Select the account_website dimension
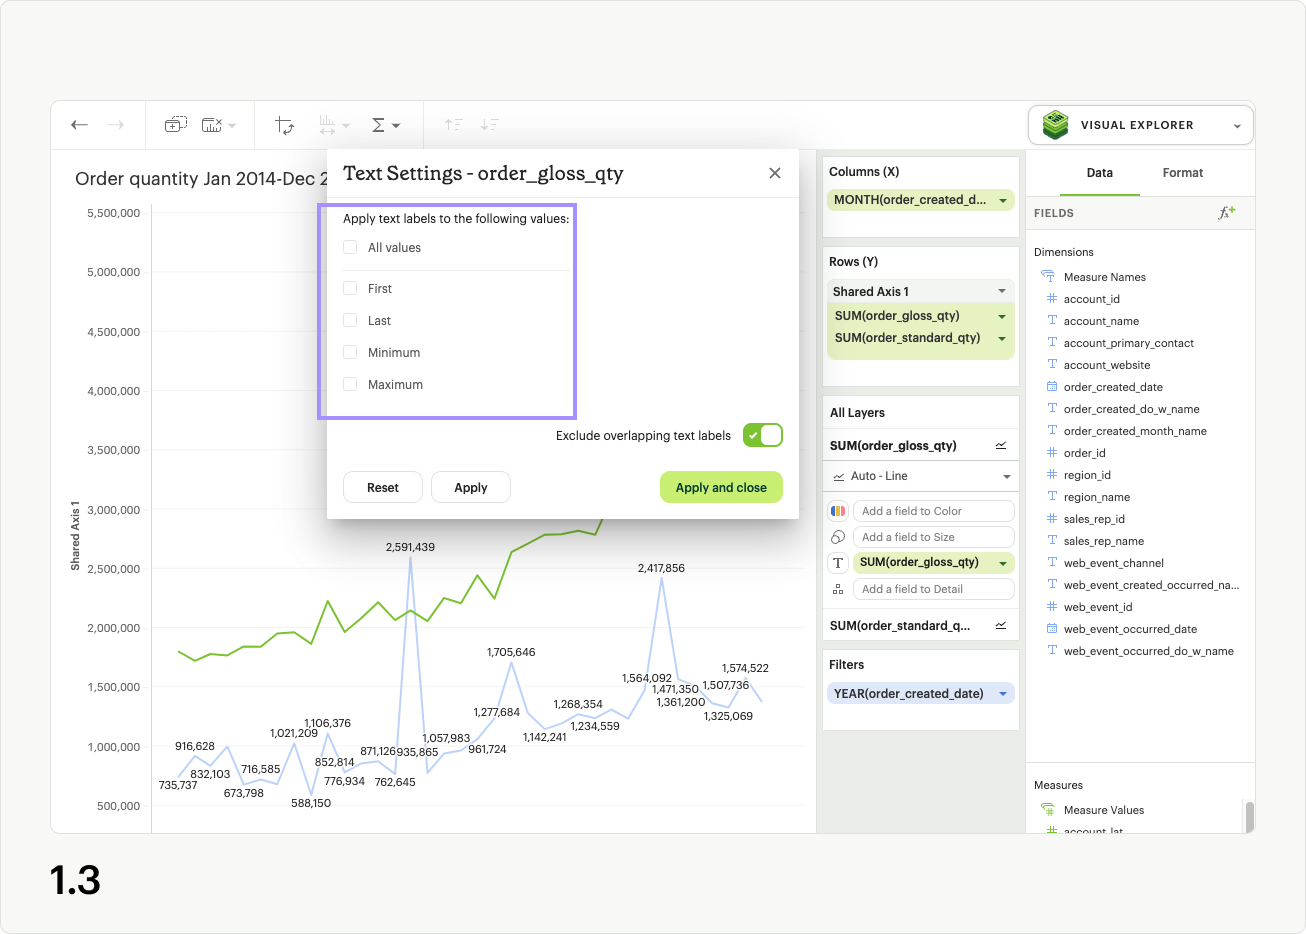Viewport: 1306px width, 934px height. (1107, 365)
